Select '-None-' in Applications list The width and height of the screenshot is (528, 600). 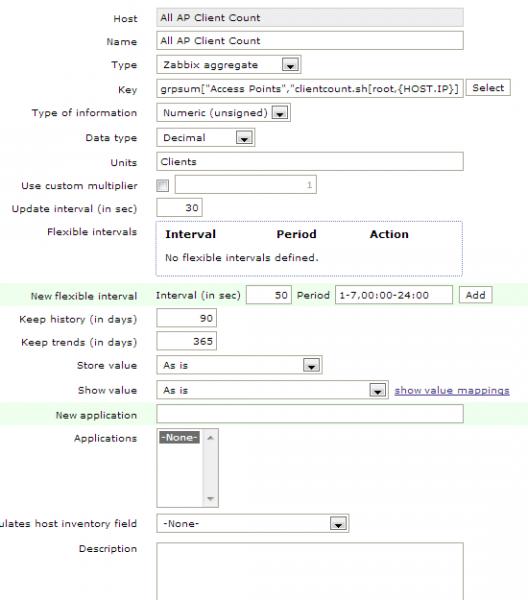[x=179, y=437]
